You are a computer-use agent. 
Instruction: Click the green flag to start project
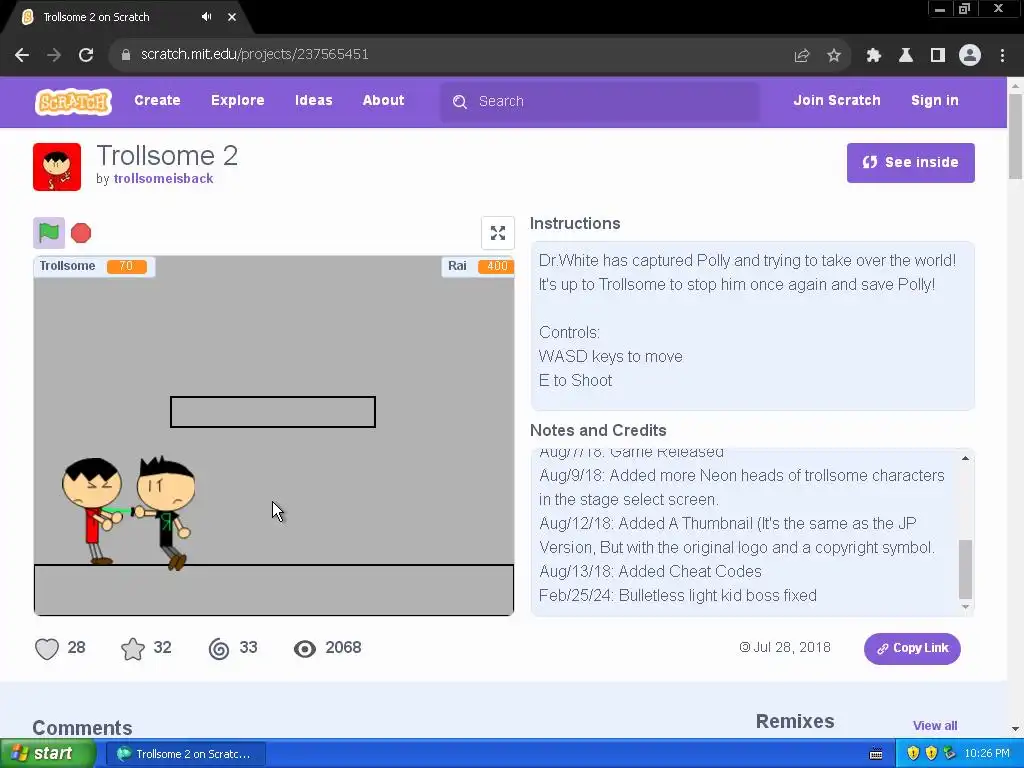(x=49, y=232)
